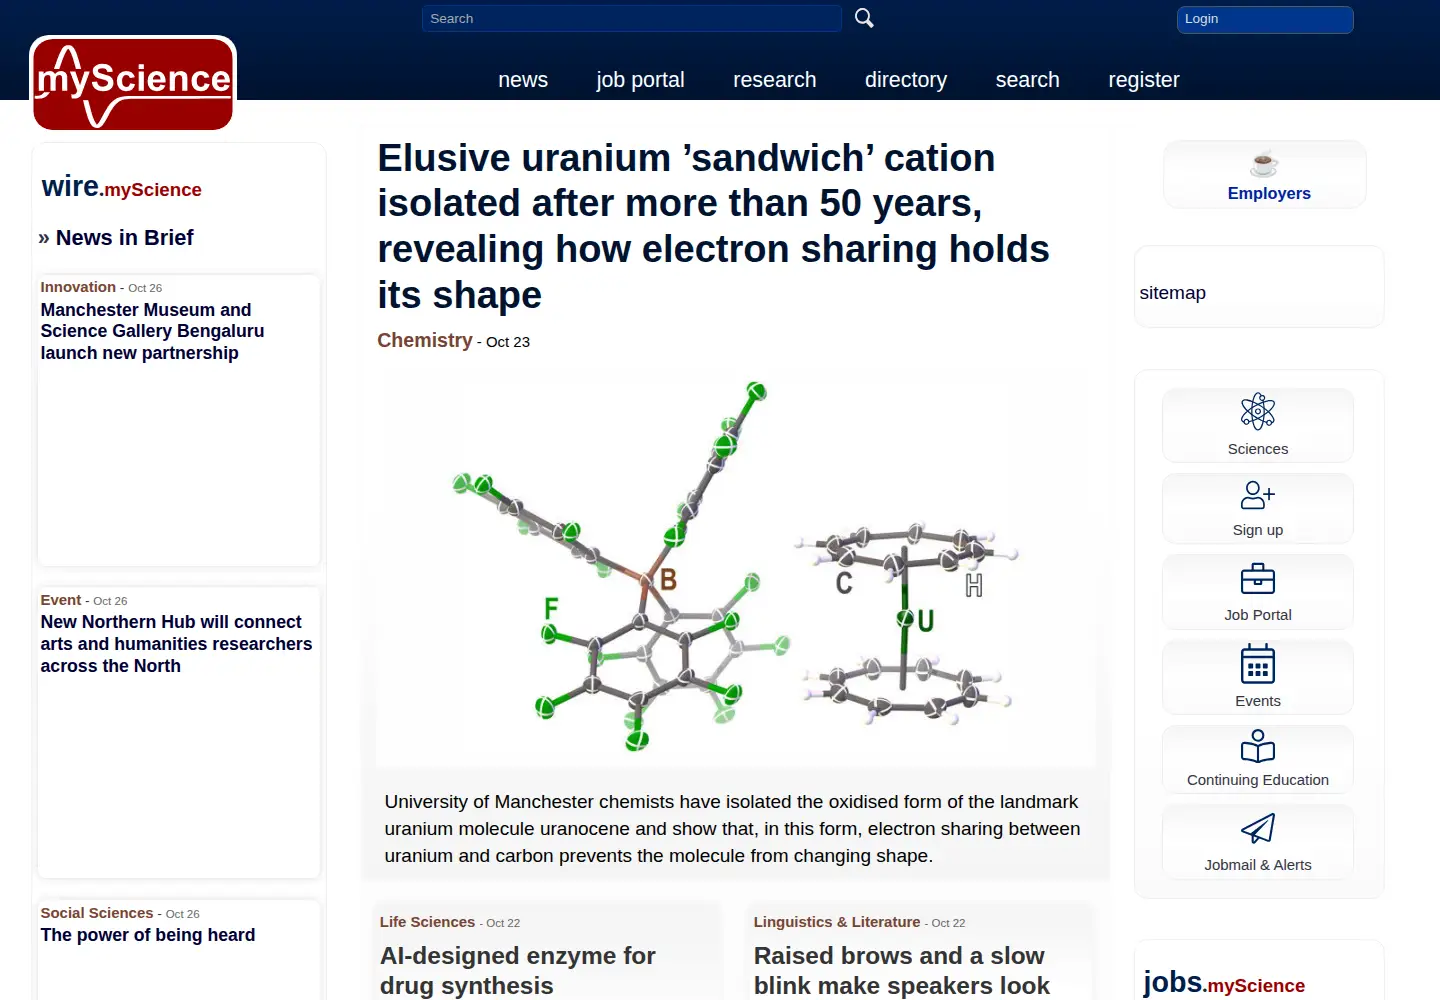This screenshot has width=1440, height=1000.
Task: Open the directory menu item
Action: pyautogui.click(x=906, y=80)
